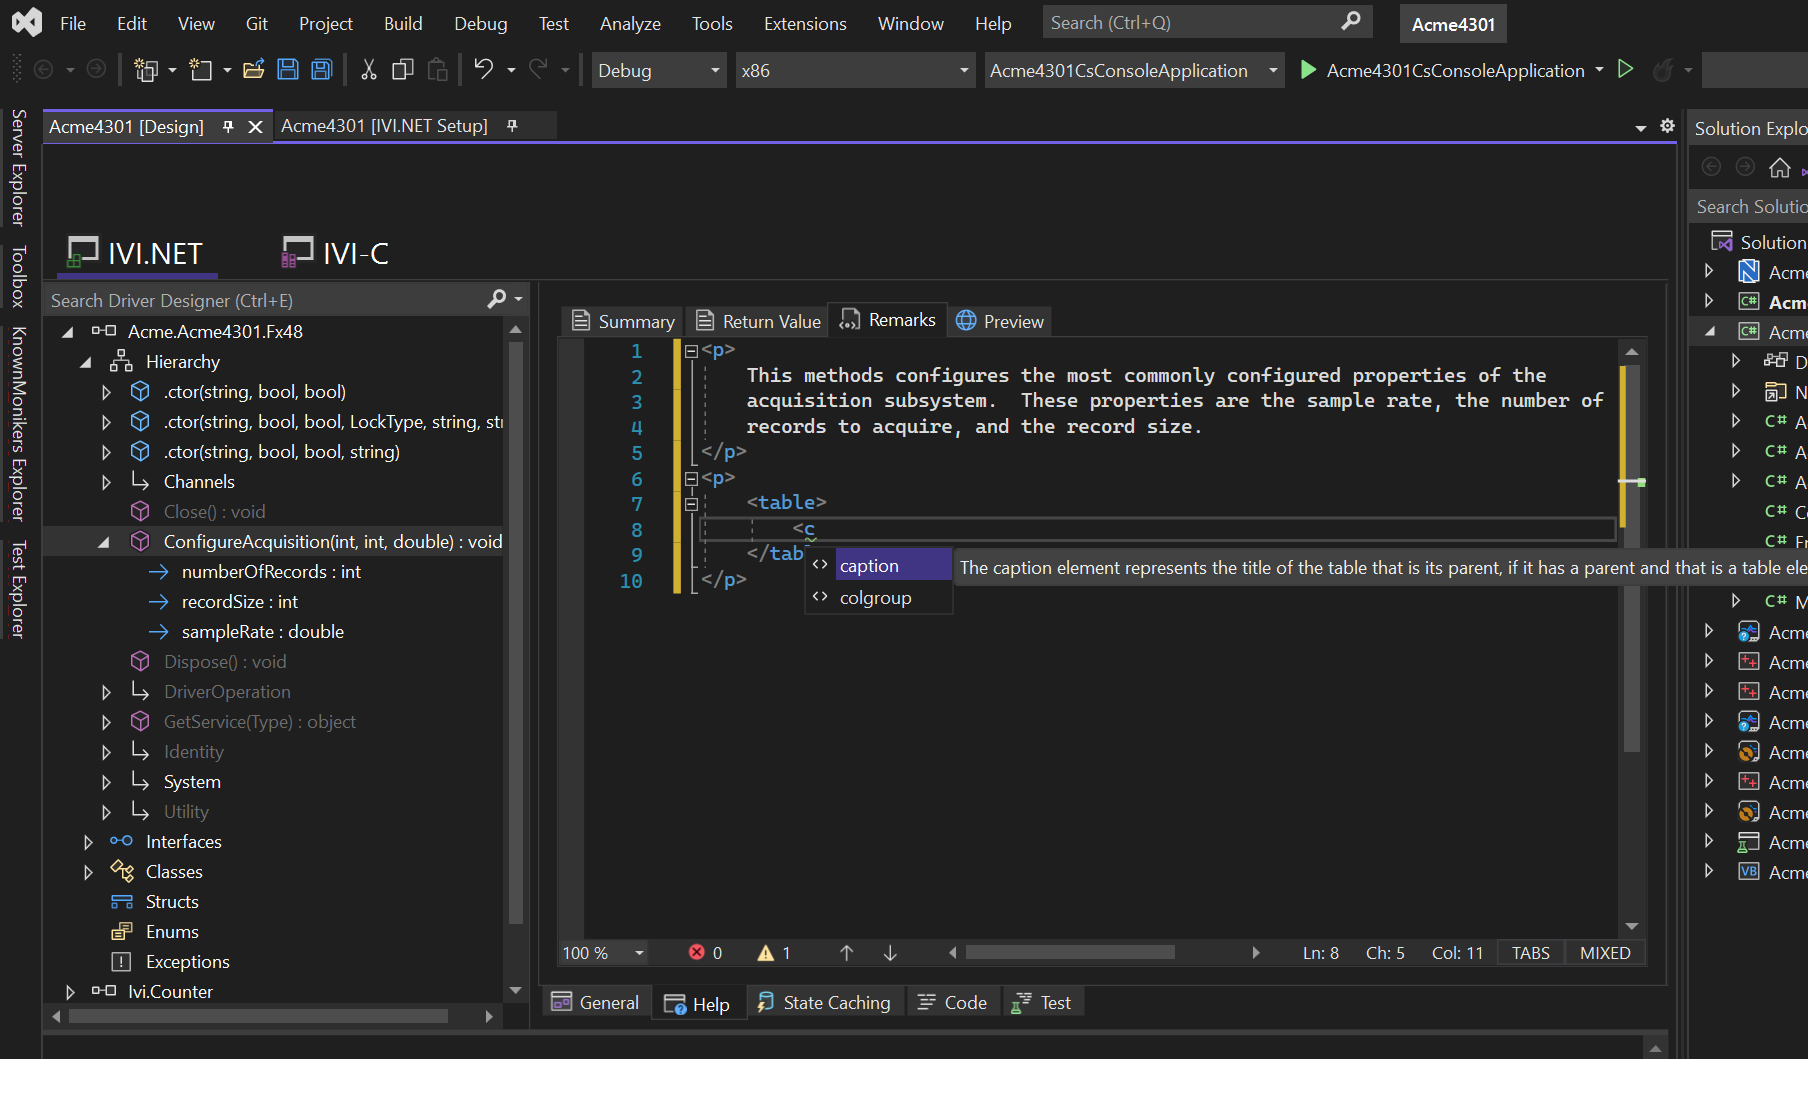
Task: Cut the selected text
Action: (367, 69)
